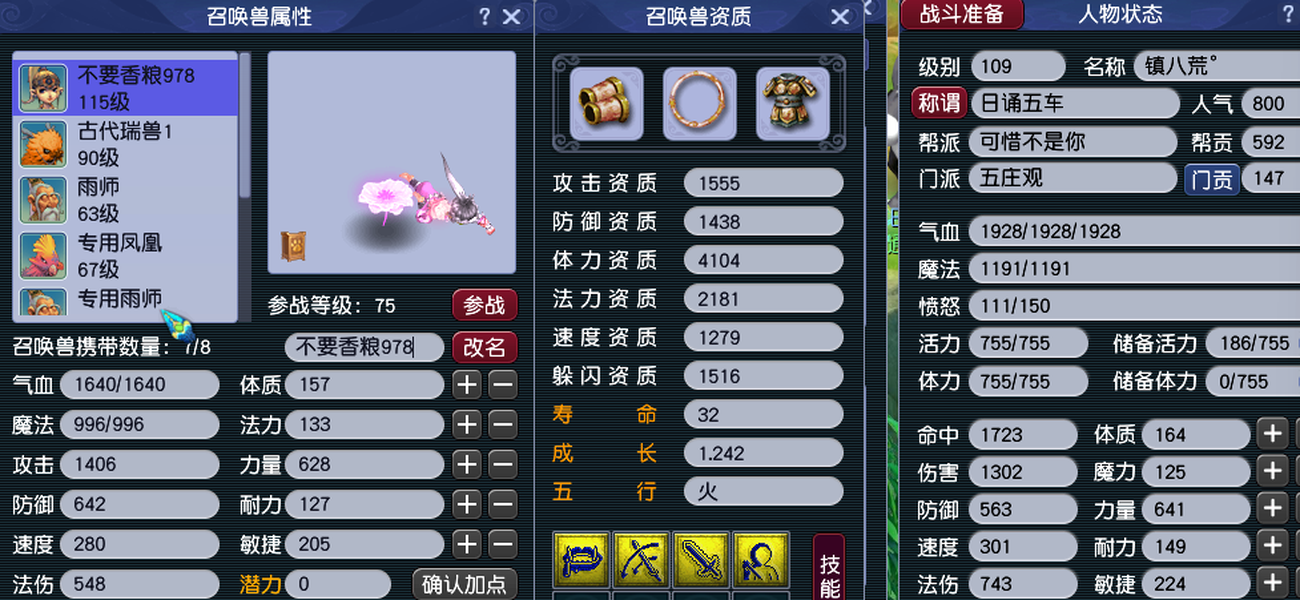The width and height of the screenshot is (1300, 600).
Task: Select the single sword skill icon
Action: pyautogui.click(x=701, y=561)
